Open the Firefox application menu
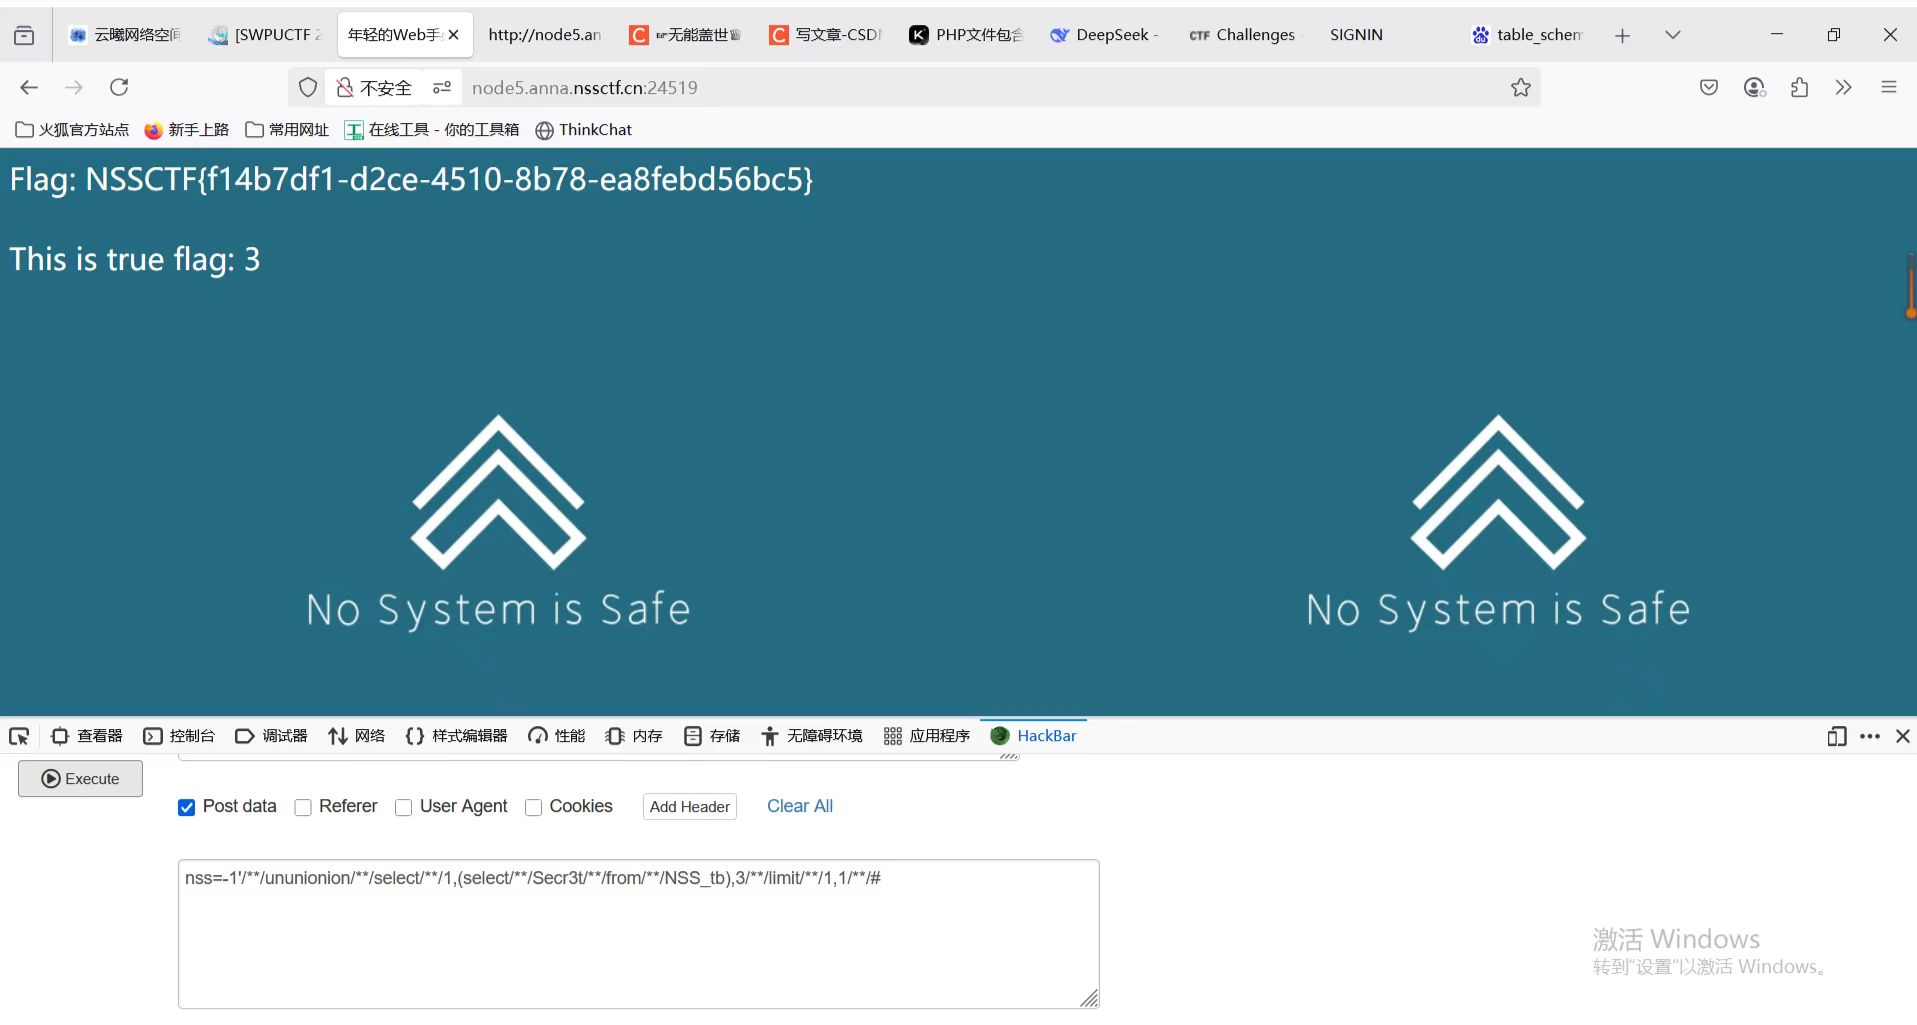 [1889, 88]
